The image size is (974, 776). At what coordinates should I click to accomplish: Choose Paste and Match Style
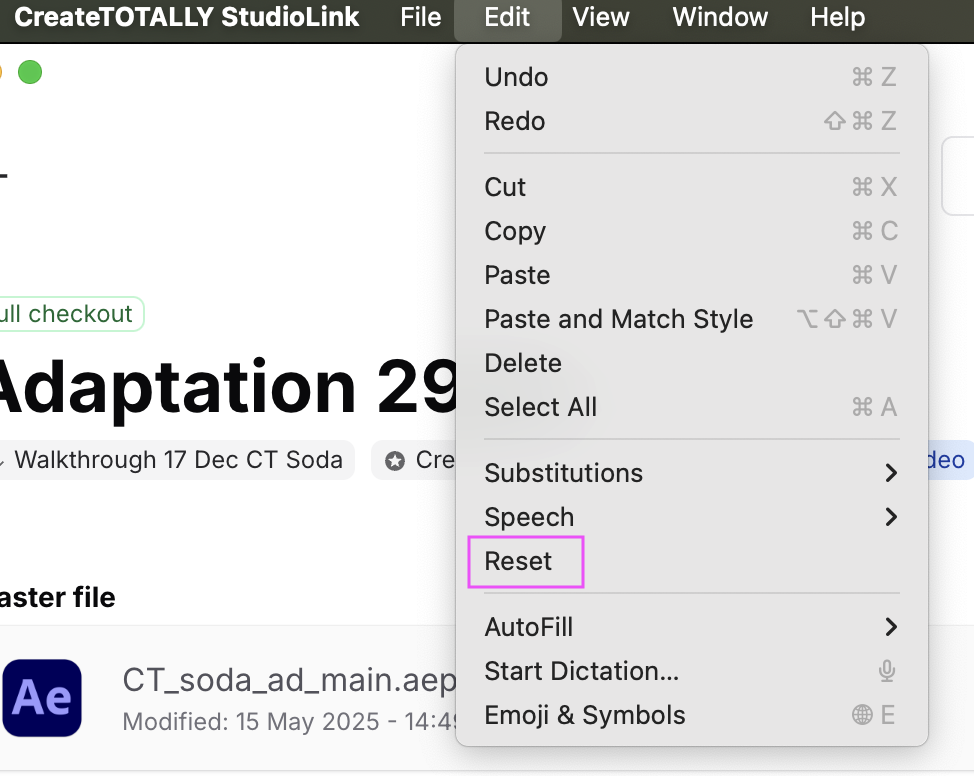(691, 319)
